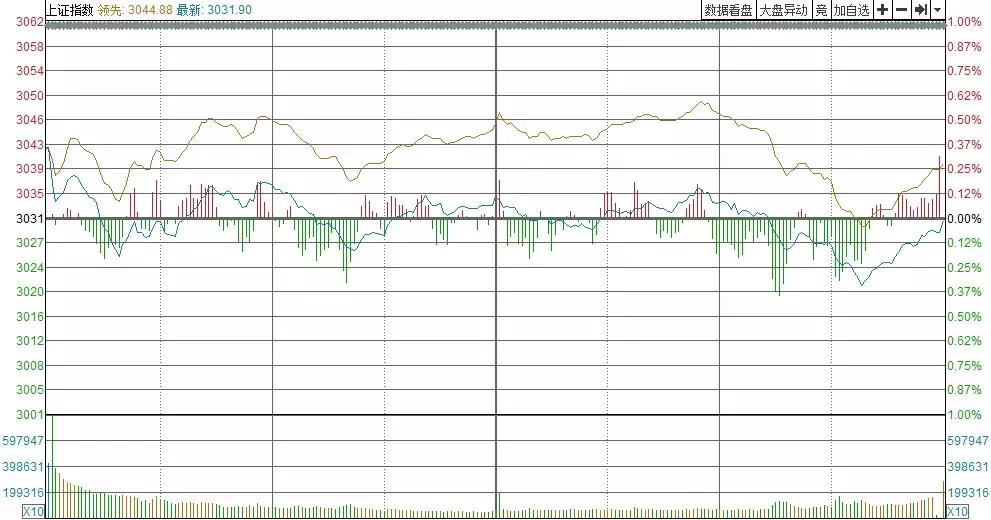Screen dimensions: 991x520
Task: Click 加自选 to add to watchlist
Action: [852, 10]
